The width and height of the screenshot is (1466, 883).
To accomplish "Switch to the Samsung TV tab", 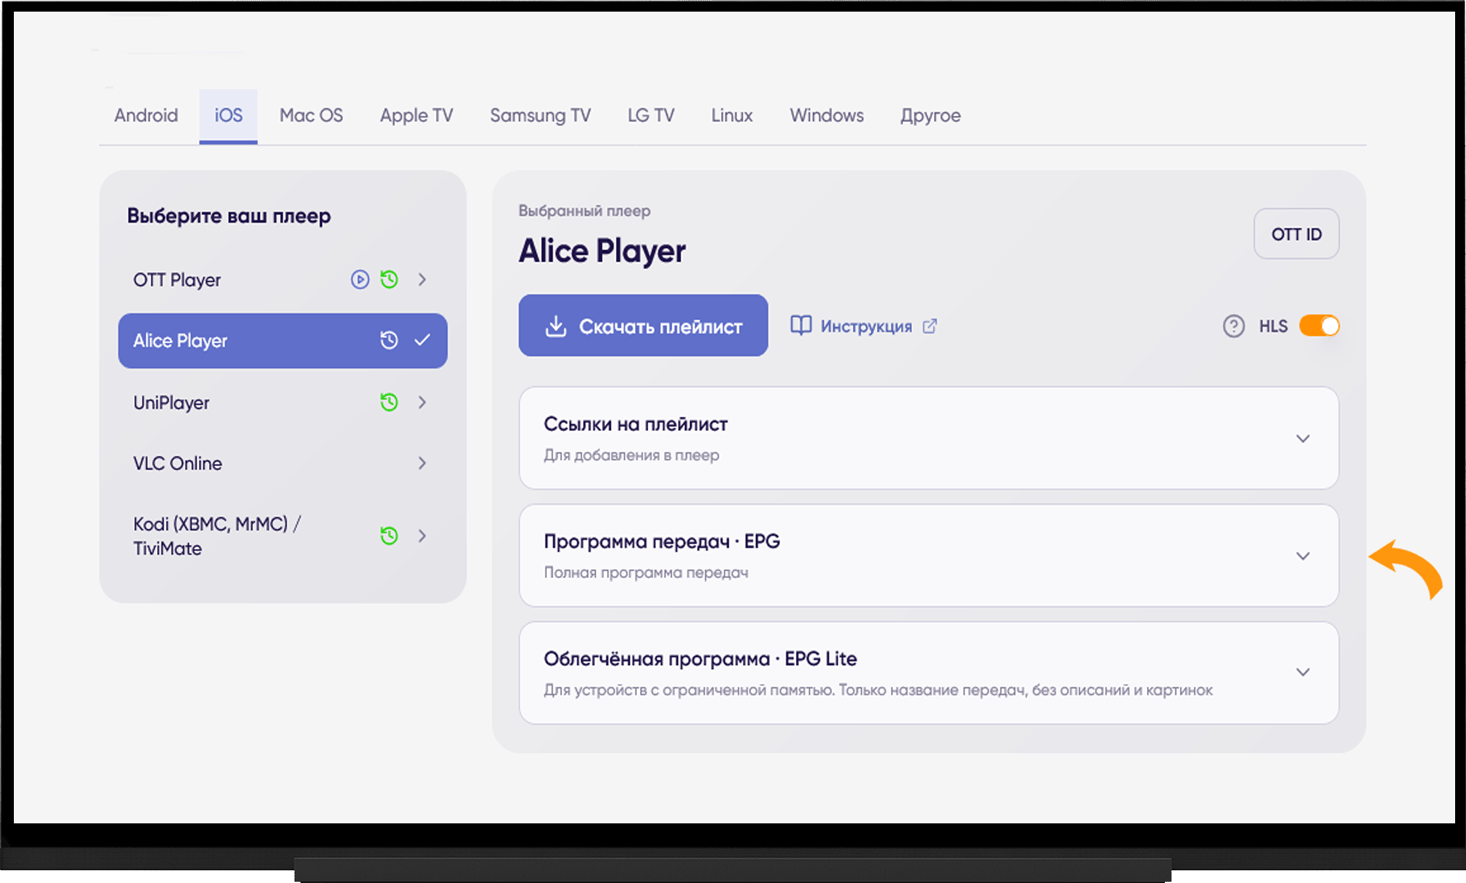I will click(540, 116).
